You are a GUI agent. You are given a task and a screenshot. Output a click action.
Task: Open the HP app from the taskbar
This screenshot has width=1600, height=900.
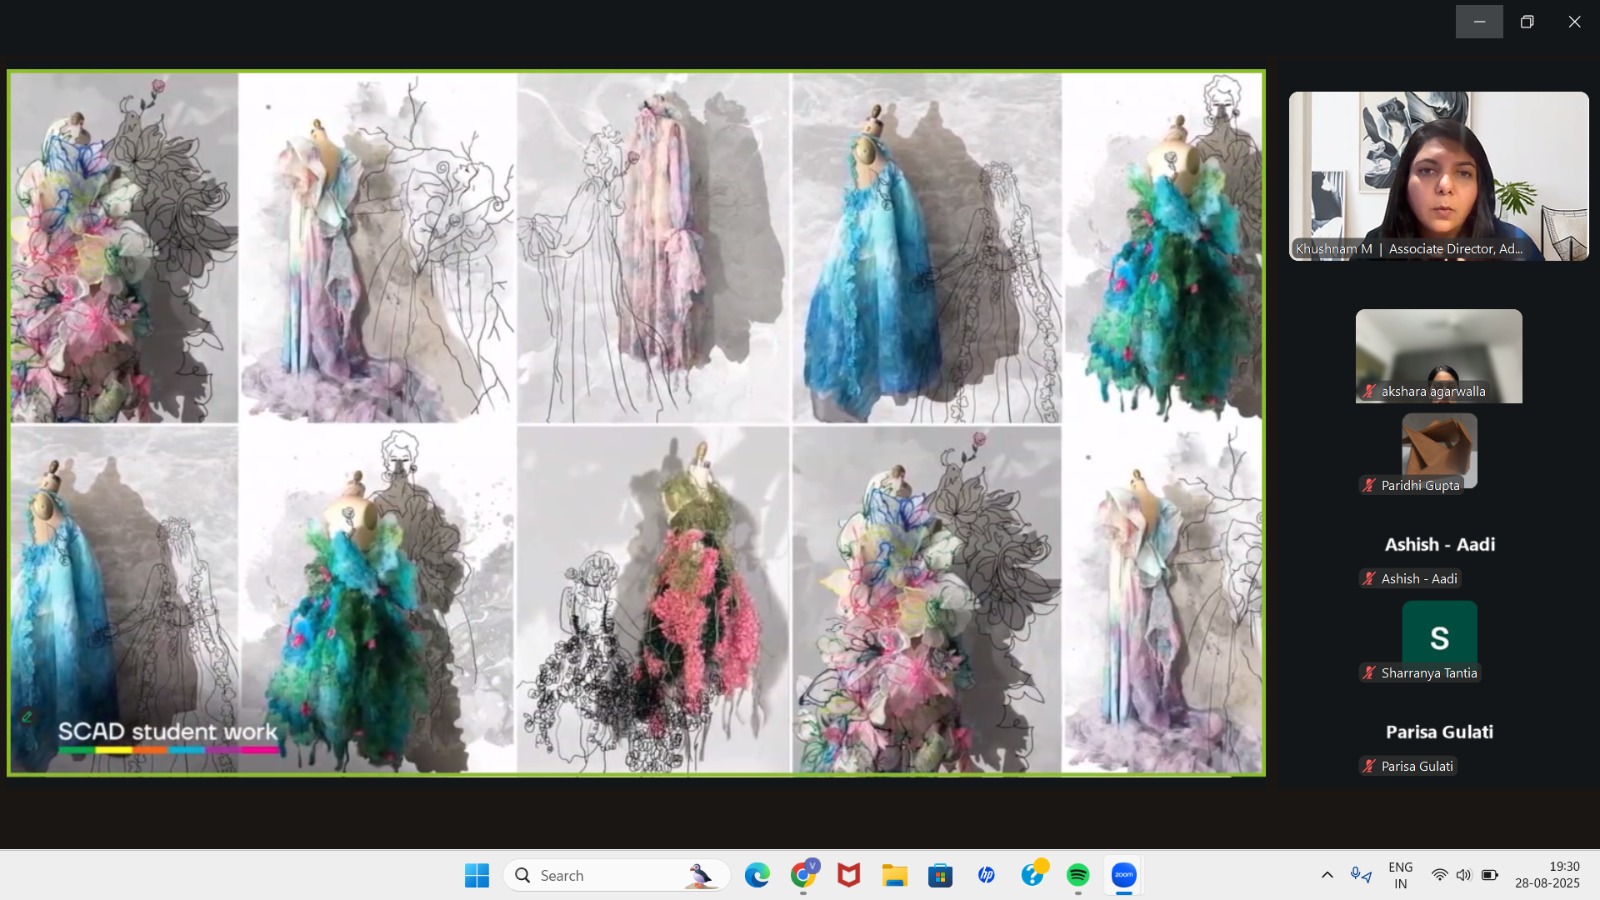986,876
